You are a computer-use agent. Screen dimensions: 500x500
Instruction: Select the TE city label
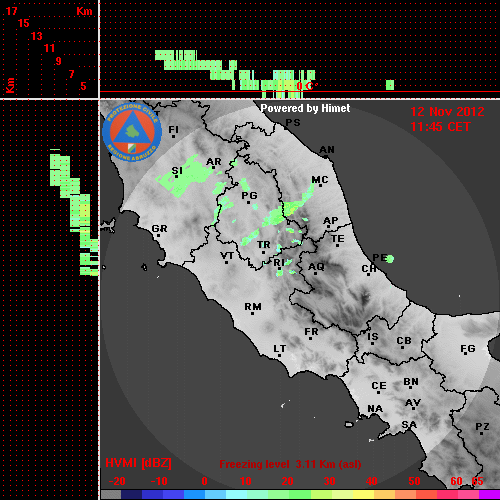tap(338, 239)
